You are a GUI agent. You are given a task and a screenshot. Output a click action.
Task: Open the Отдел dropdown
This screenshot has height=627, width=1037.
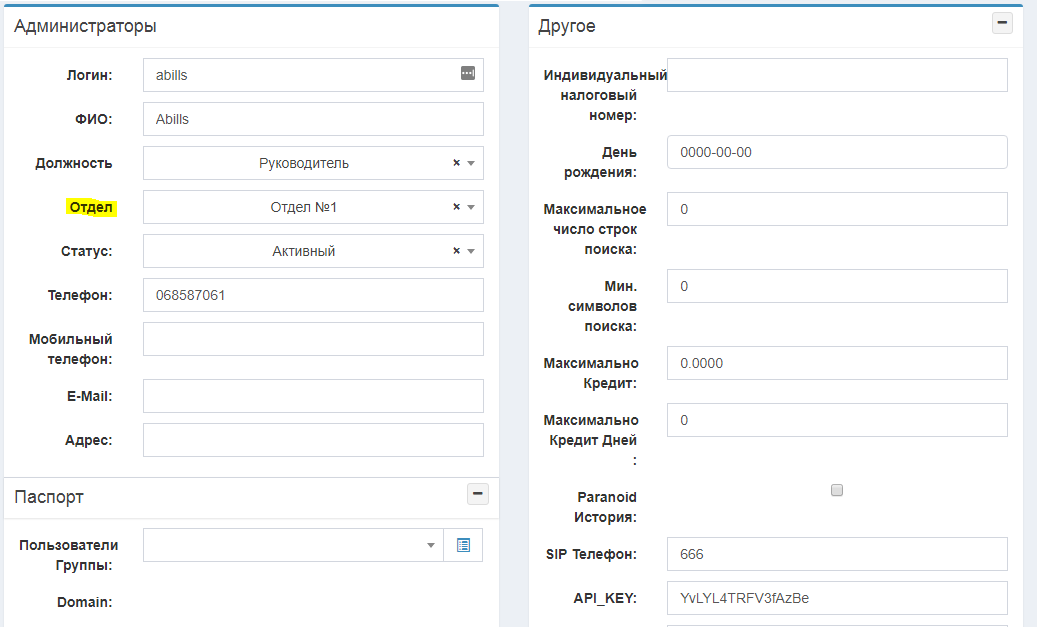click(x=300, y=207)
